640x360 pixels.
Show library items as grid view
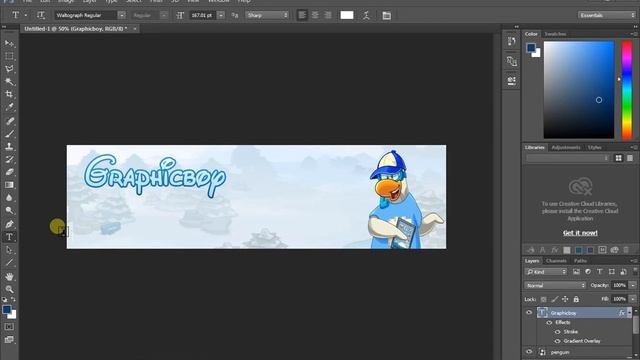(x=618, y=158)
